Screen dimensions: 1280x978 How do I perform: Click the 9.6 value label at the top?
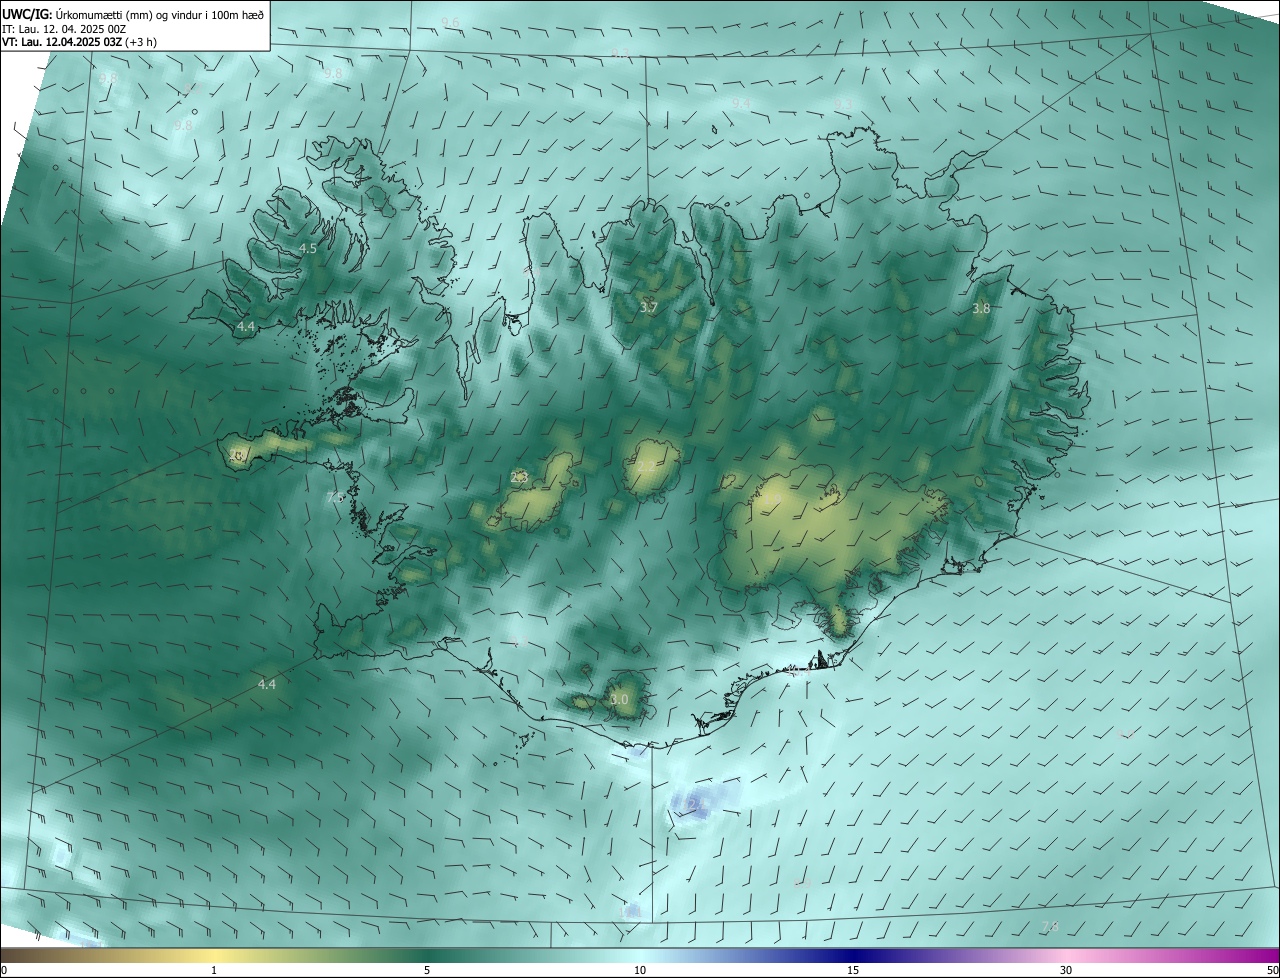[x=450, y=22]
